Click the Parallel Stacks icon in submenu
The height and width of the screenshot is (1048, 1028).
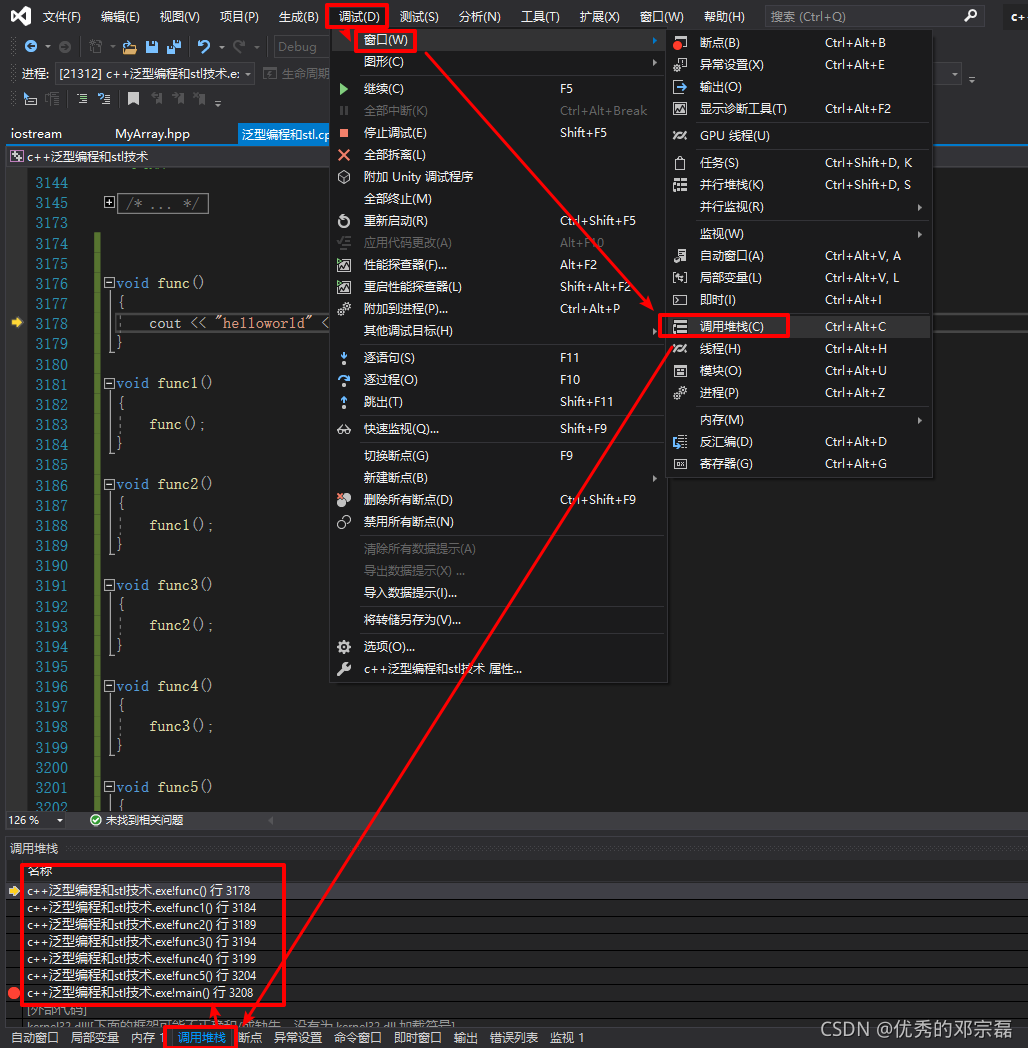[x=680, y=185]
